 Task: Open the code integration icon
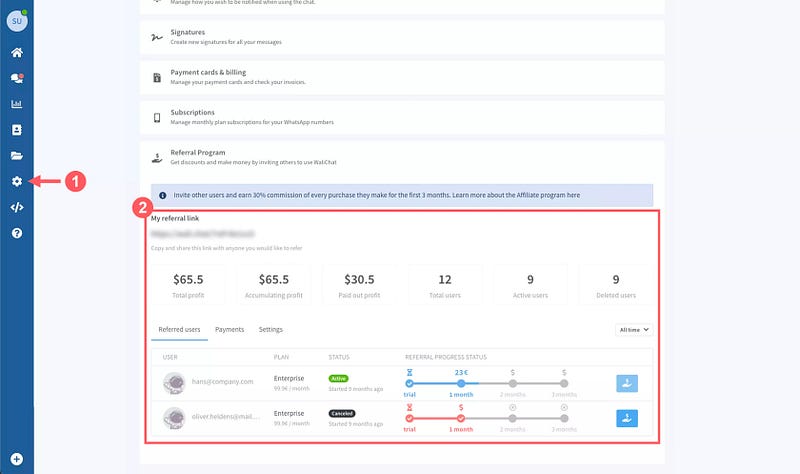[x=16, y=208]
